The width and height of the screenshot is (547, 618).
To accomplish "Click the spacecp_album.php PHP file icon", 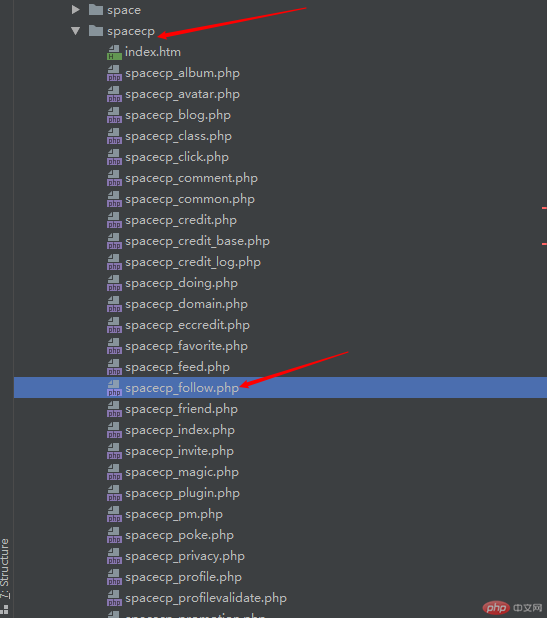I will coord(114,73).
